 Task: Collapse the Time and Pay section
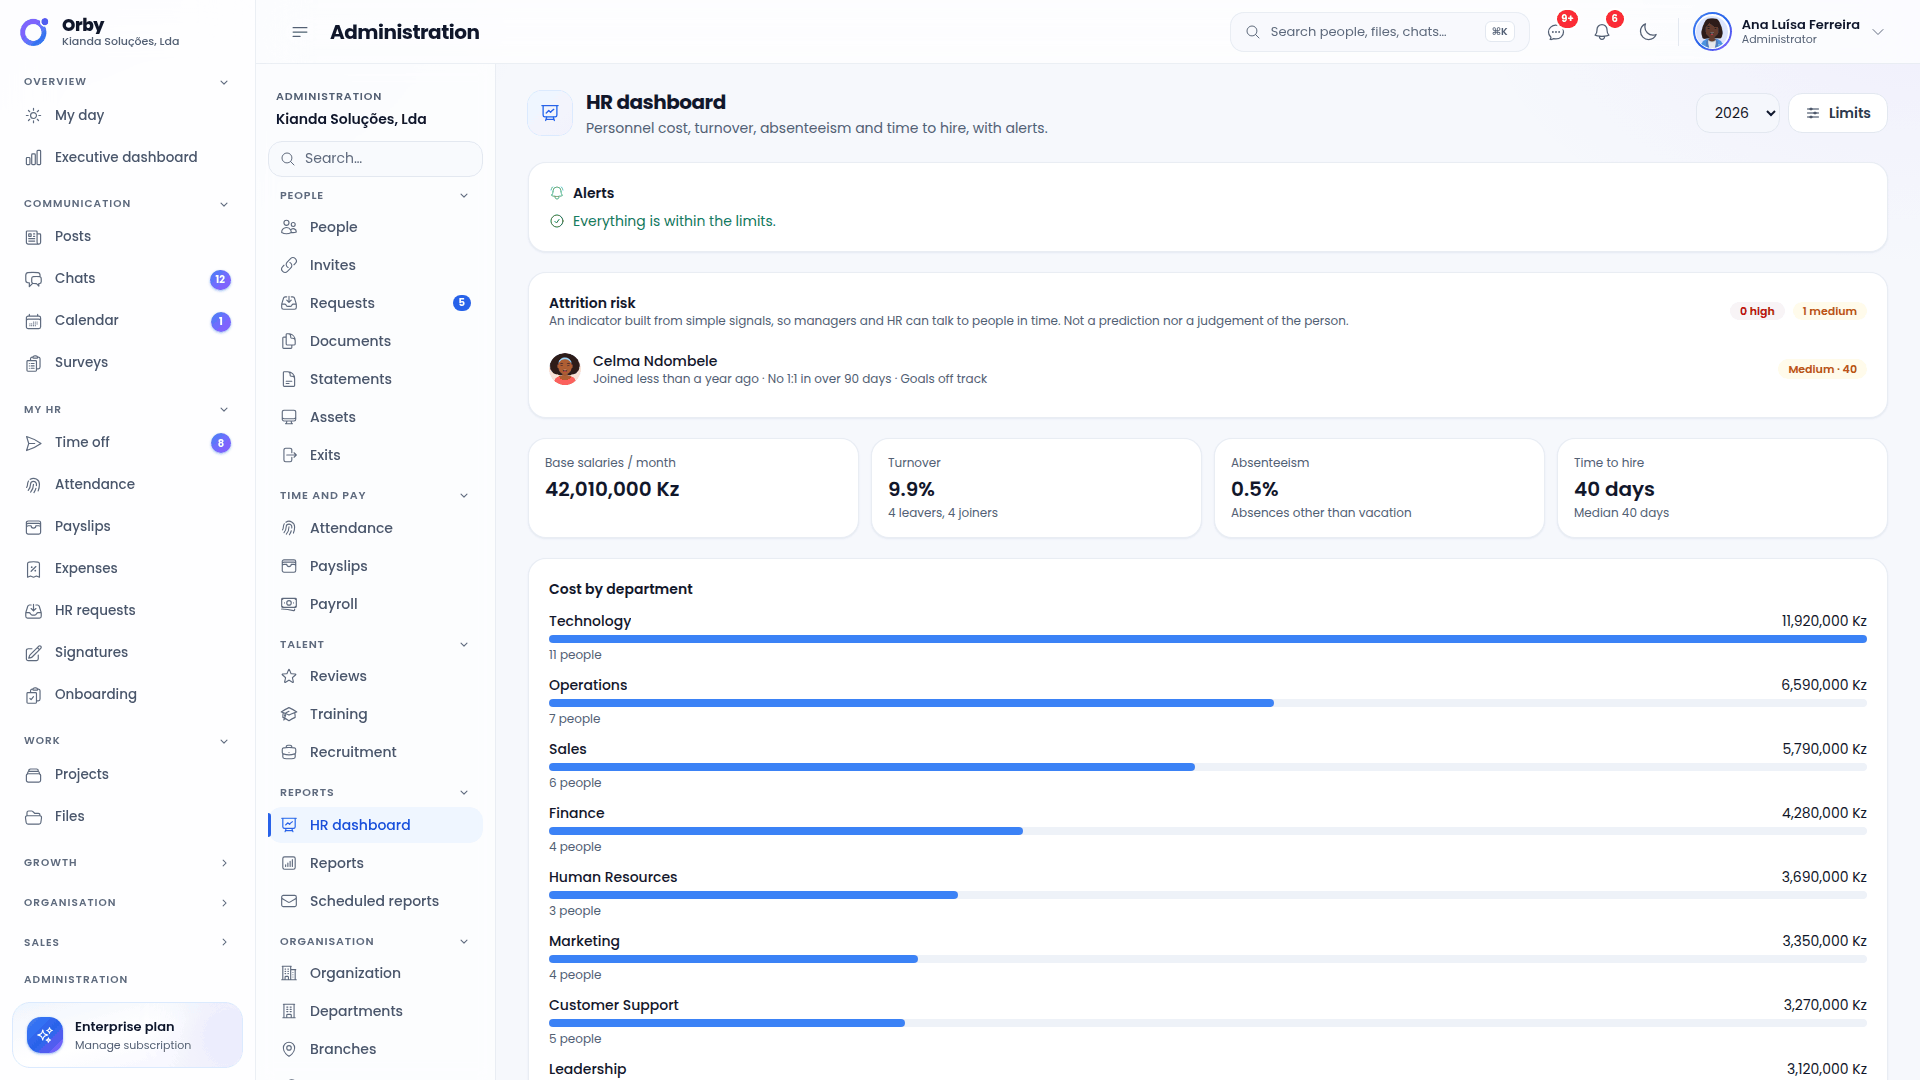tap(375, 495)
